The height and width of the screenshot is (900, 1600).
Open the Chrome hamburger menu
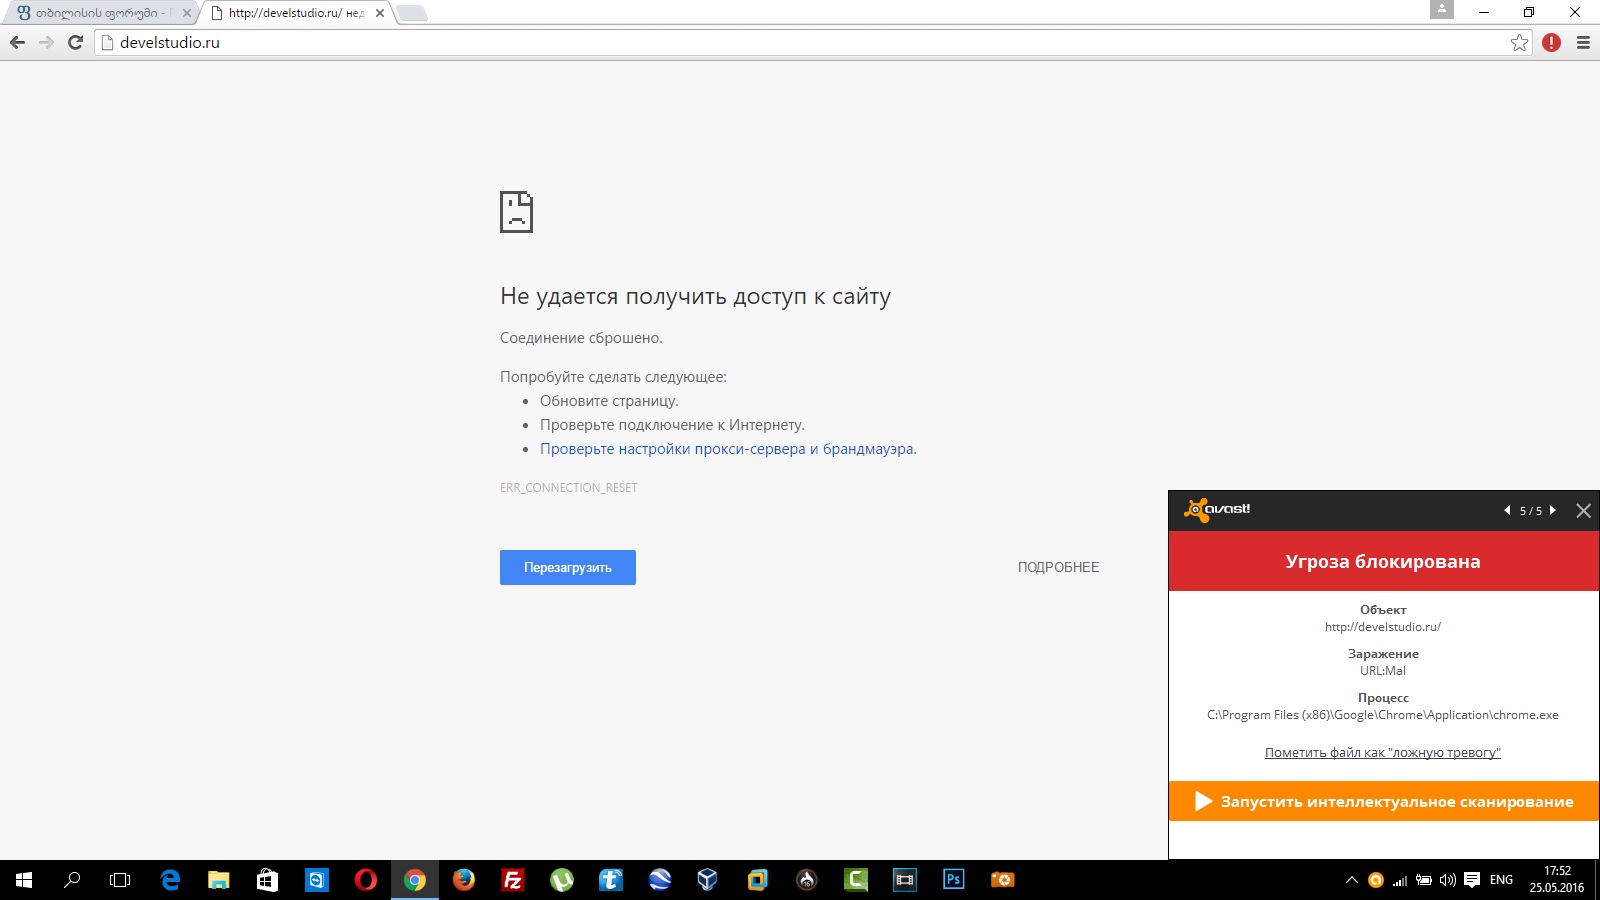1583,42
